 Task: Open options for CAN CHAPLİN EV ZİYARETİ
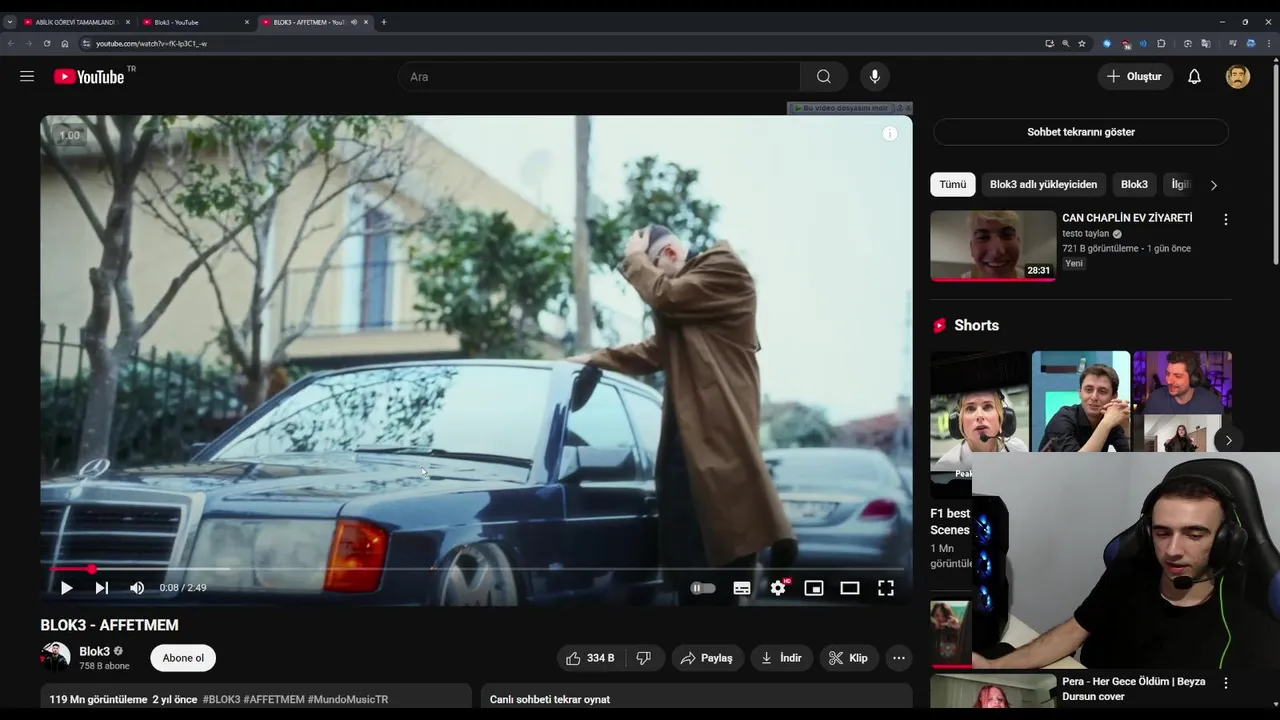(1226, 219)
